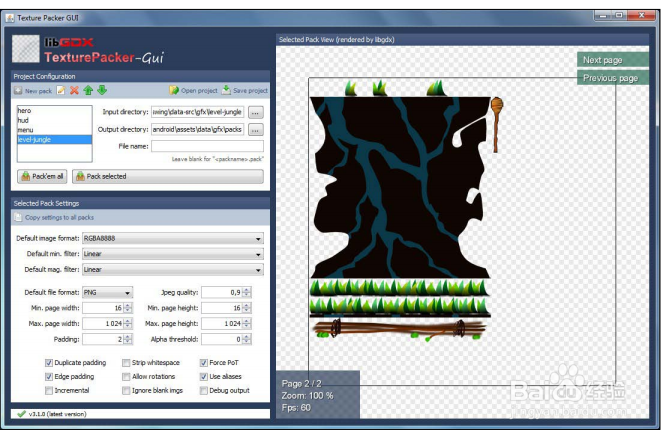The width and height of the screenshot is (665, 435).
Task: Click the Padding spinner
Action: (107, 340)
